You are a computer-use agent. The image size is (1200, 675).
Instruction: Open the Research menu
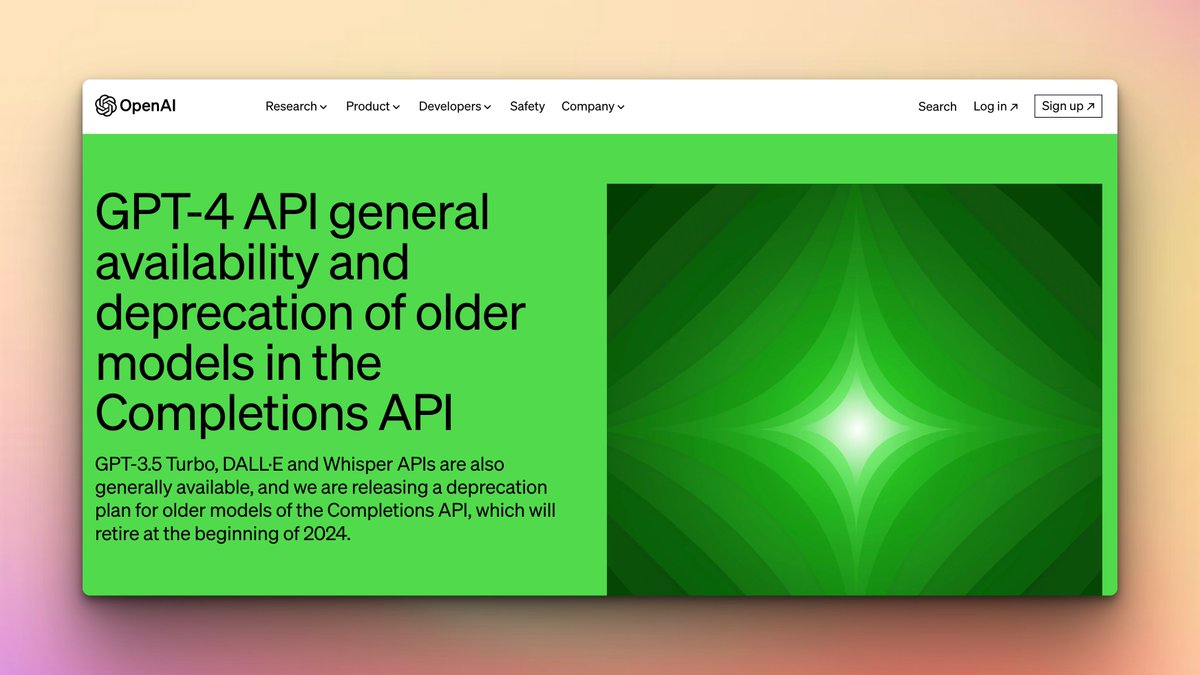[296, 106]
